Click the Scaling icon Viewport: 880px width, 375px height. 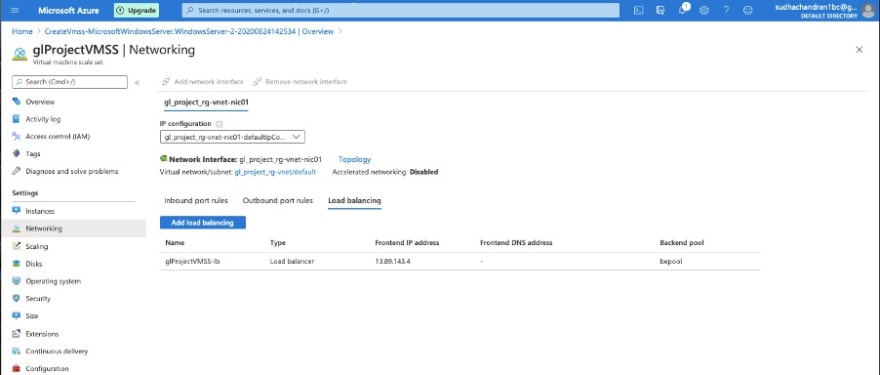pyautogui.click(x=16, y=246)
